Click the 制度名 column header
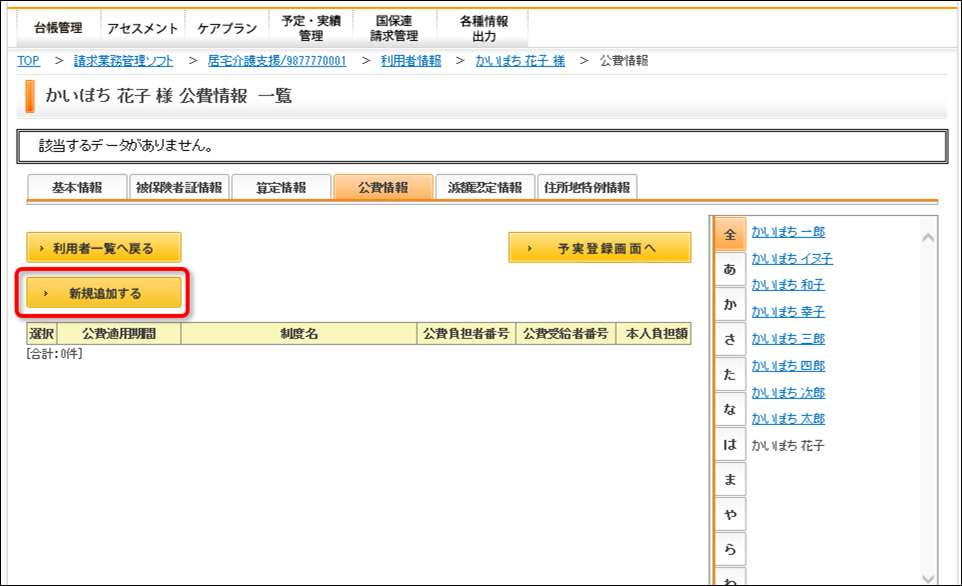This screenshot has height=586, width=962. click(x=299, y=334)
